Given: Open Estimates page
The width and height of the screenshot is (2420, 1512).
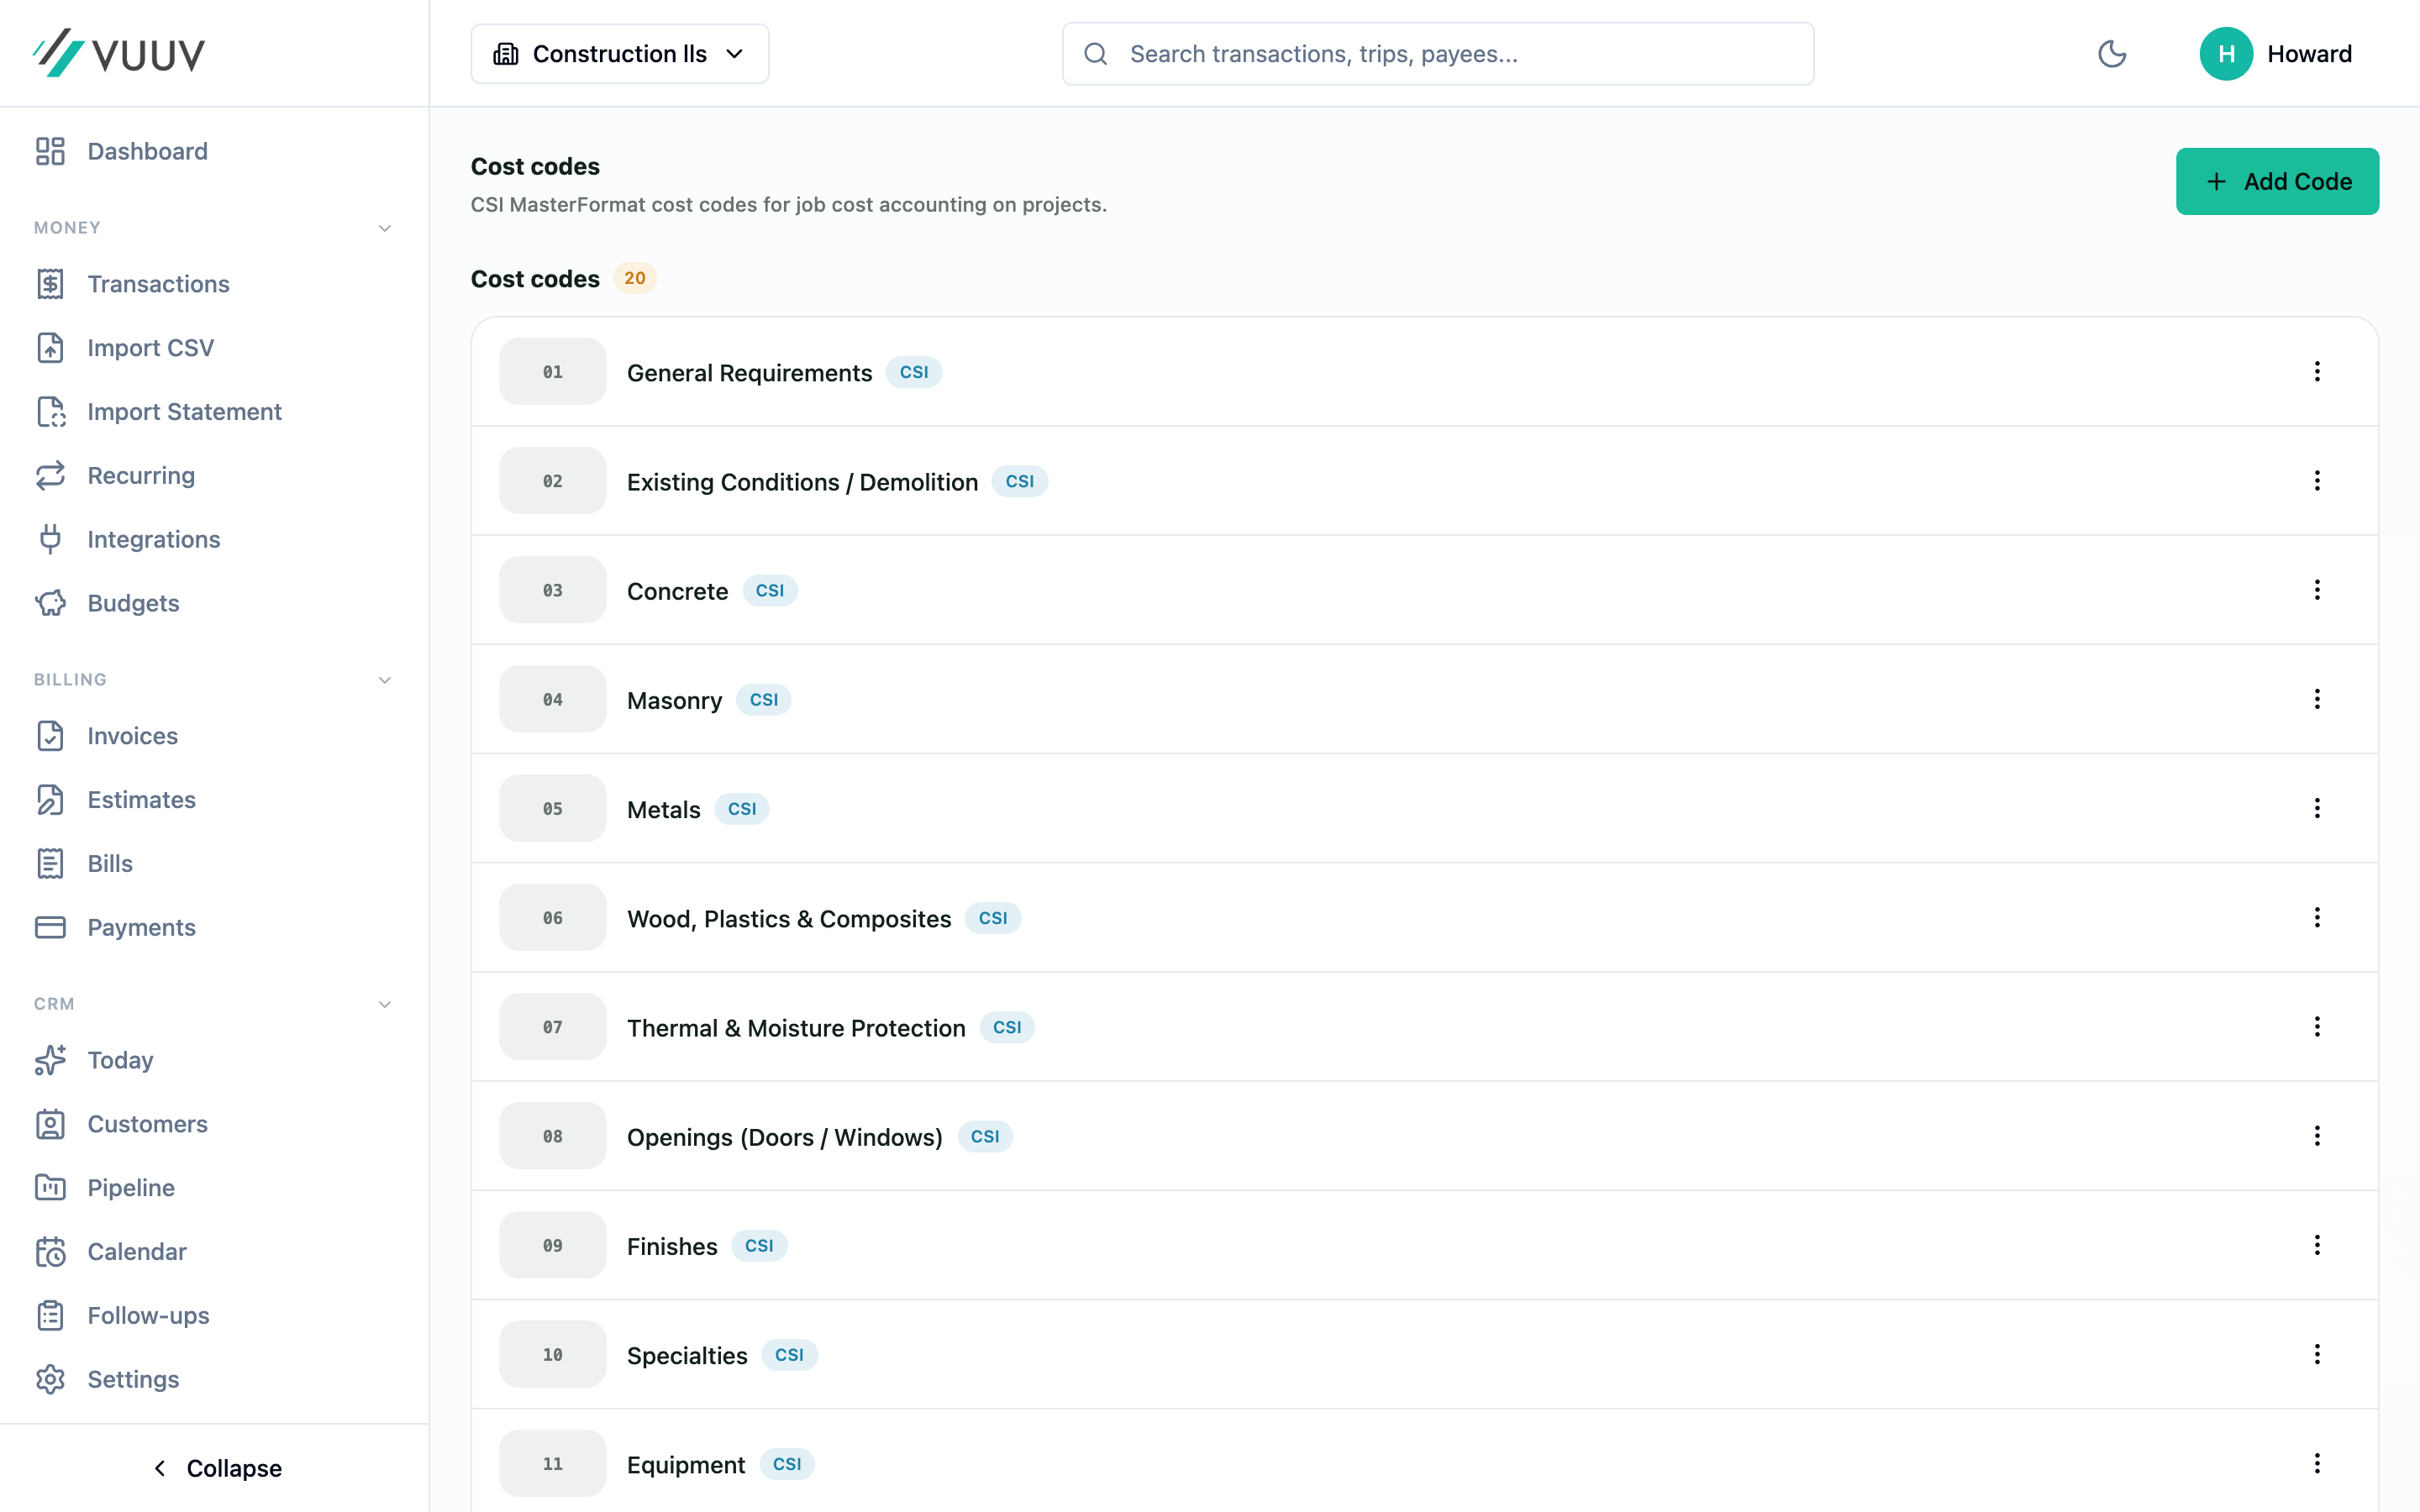Looking at the screenshot, I should (x=115, y=800).
